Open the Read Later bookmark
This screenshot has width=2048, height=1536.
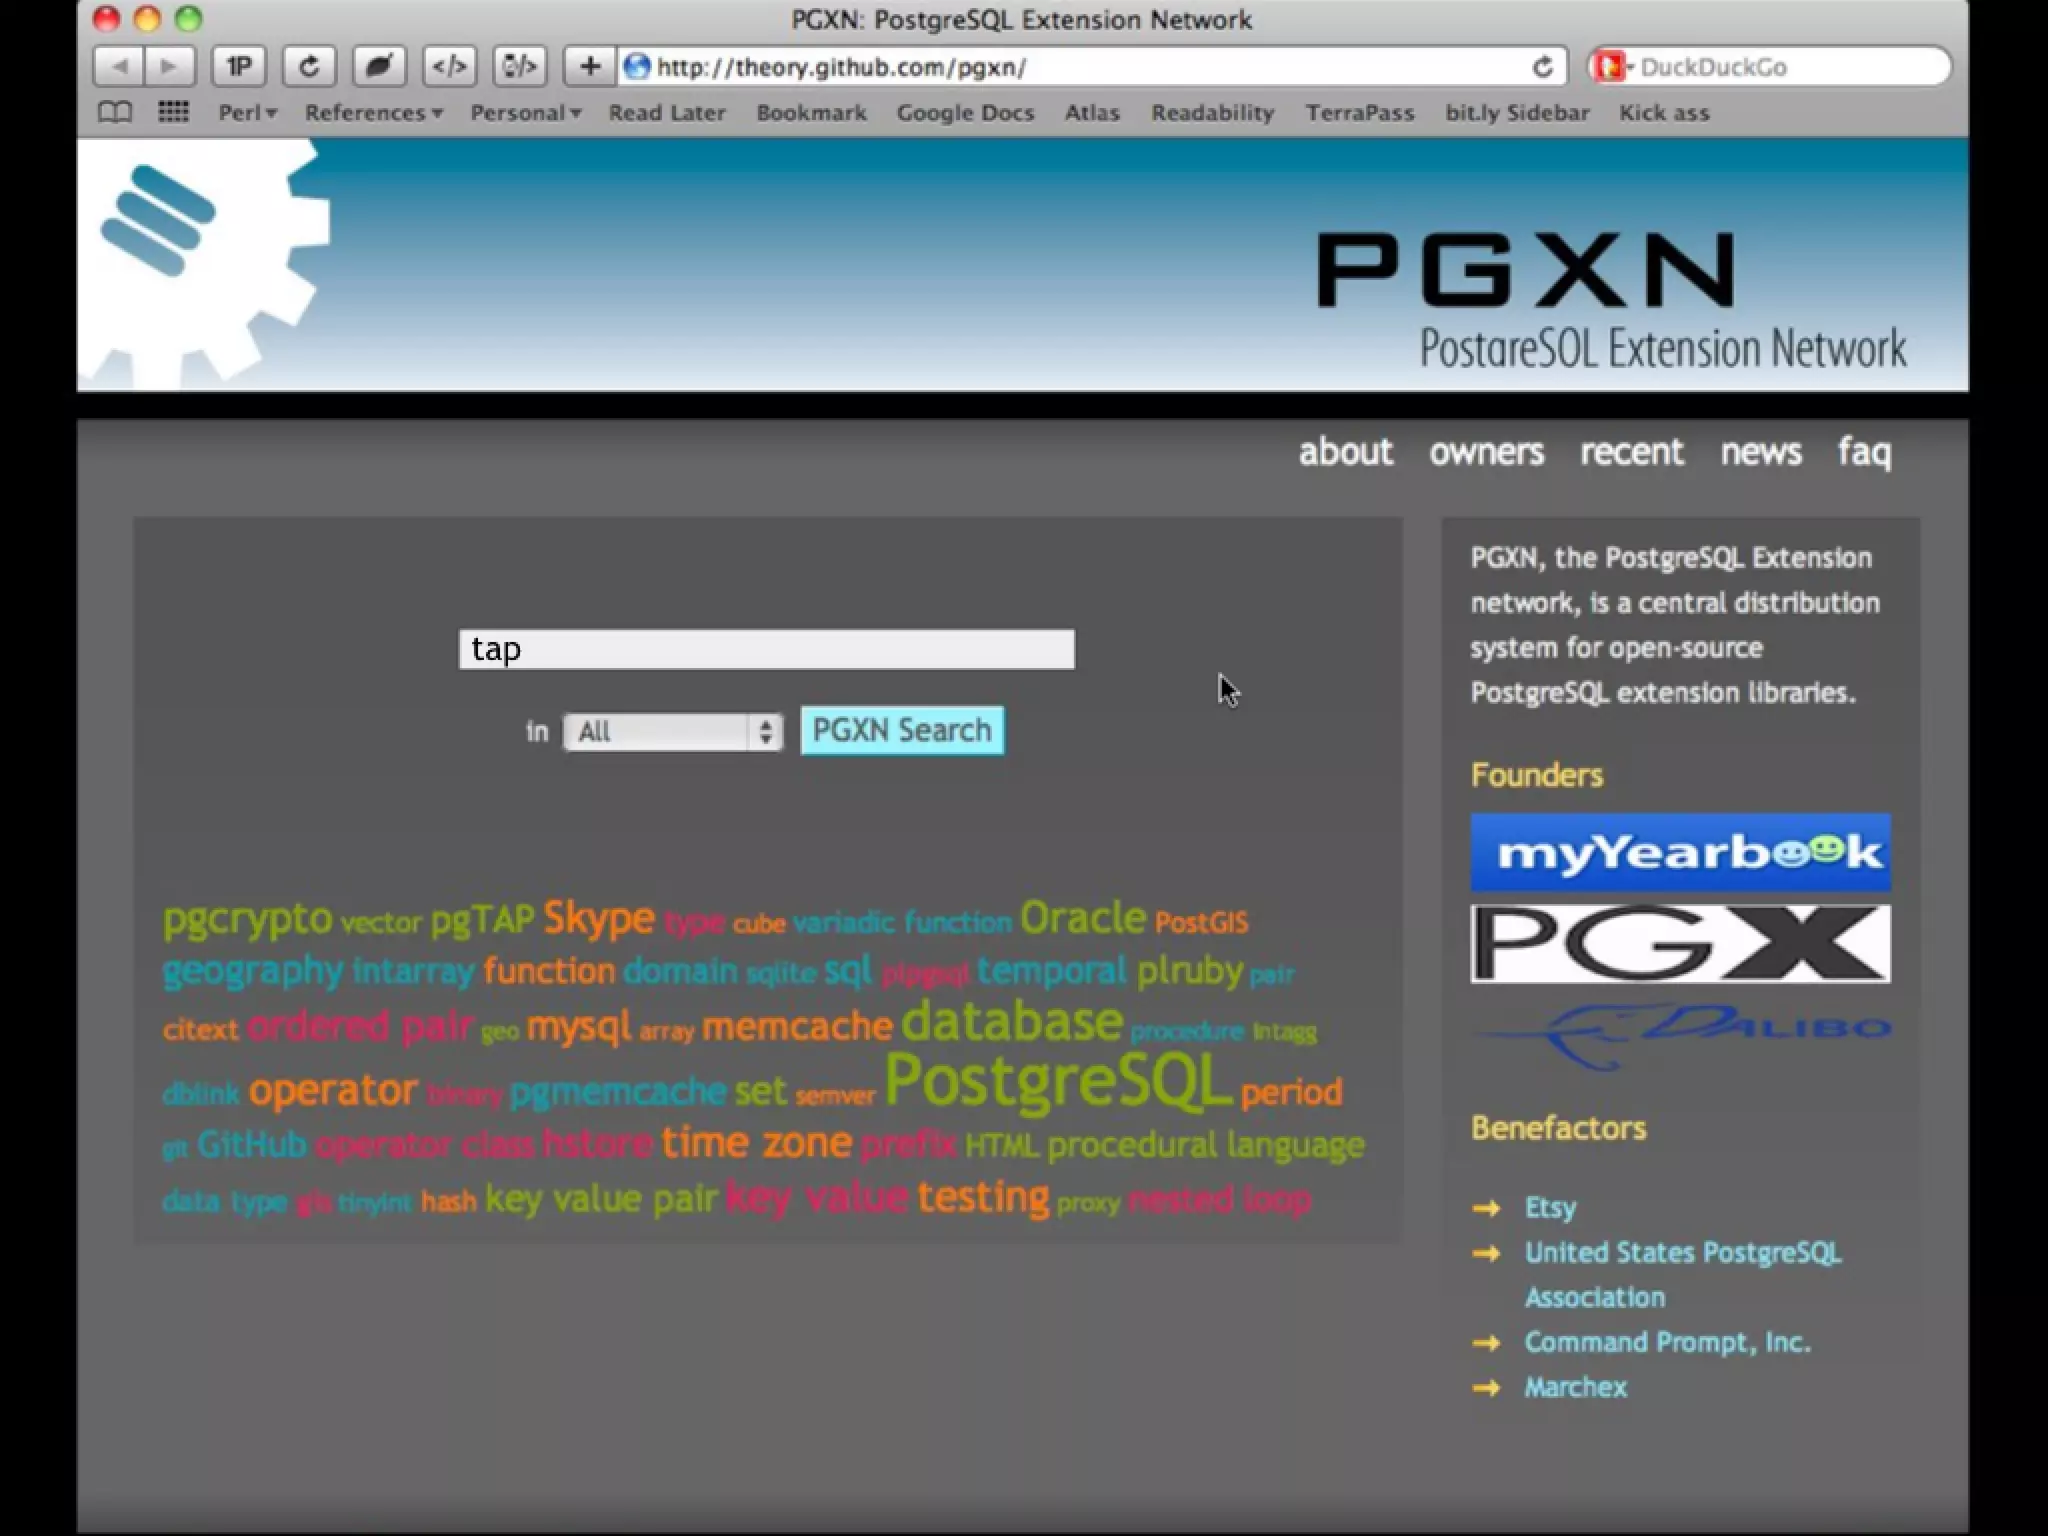click(667, 113)
